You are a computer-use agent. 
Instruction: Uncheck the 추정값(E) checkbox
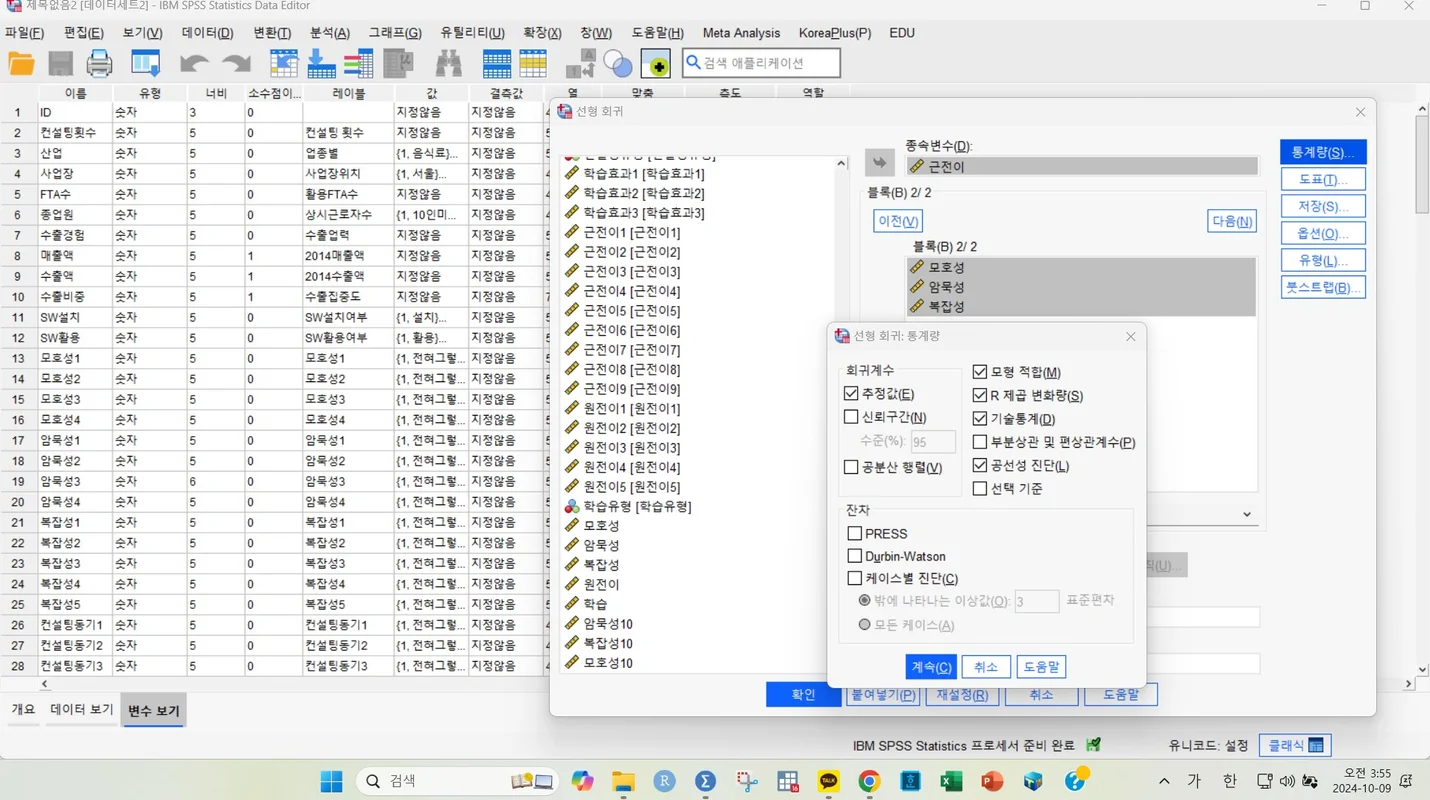pos(851,394)
